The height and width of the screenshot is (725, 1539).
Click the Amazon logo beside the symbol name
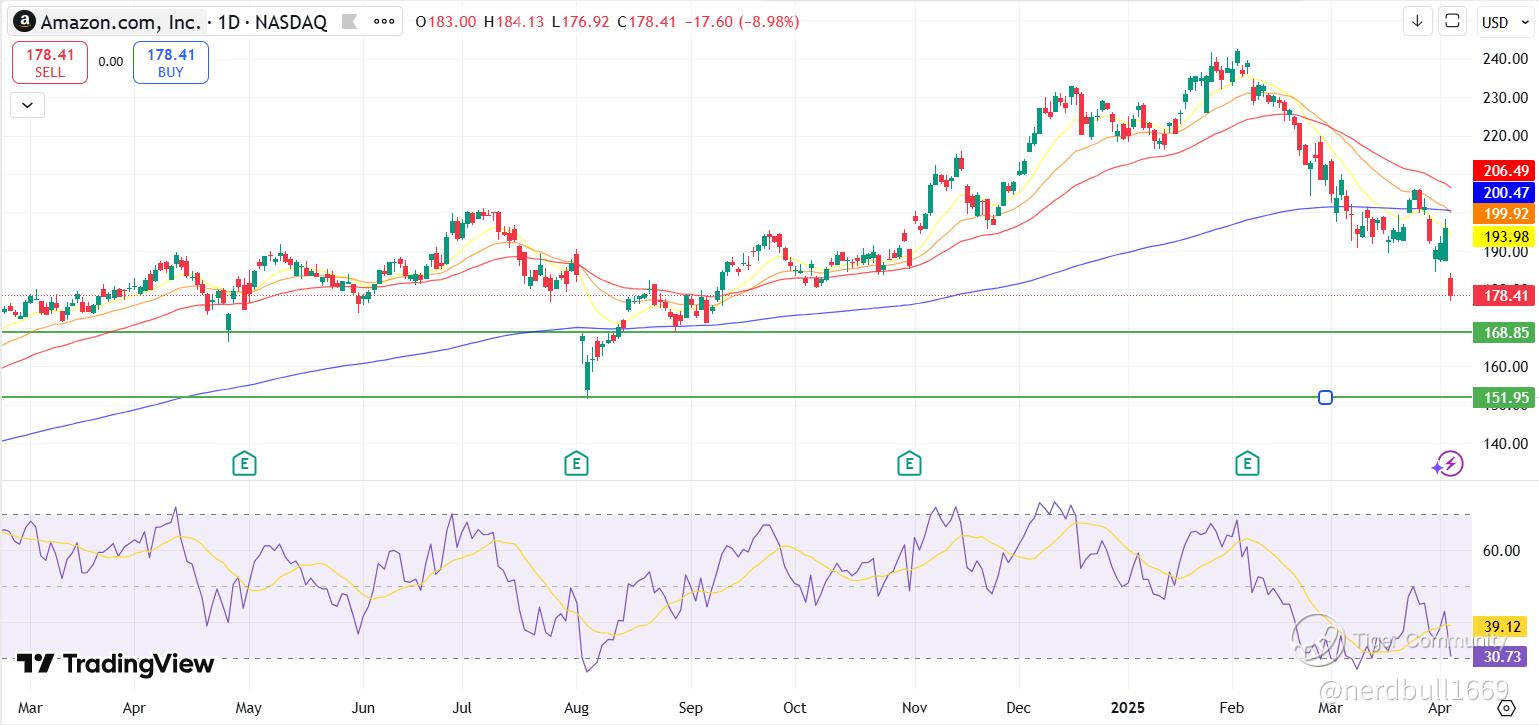[24, 21]
